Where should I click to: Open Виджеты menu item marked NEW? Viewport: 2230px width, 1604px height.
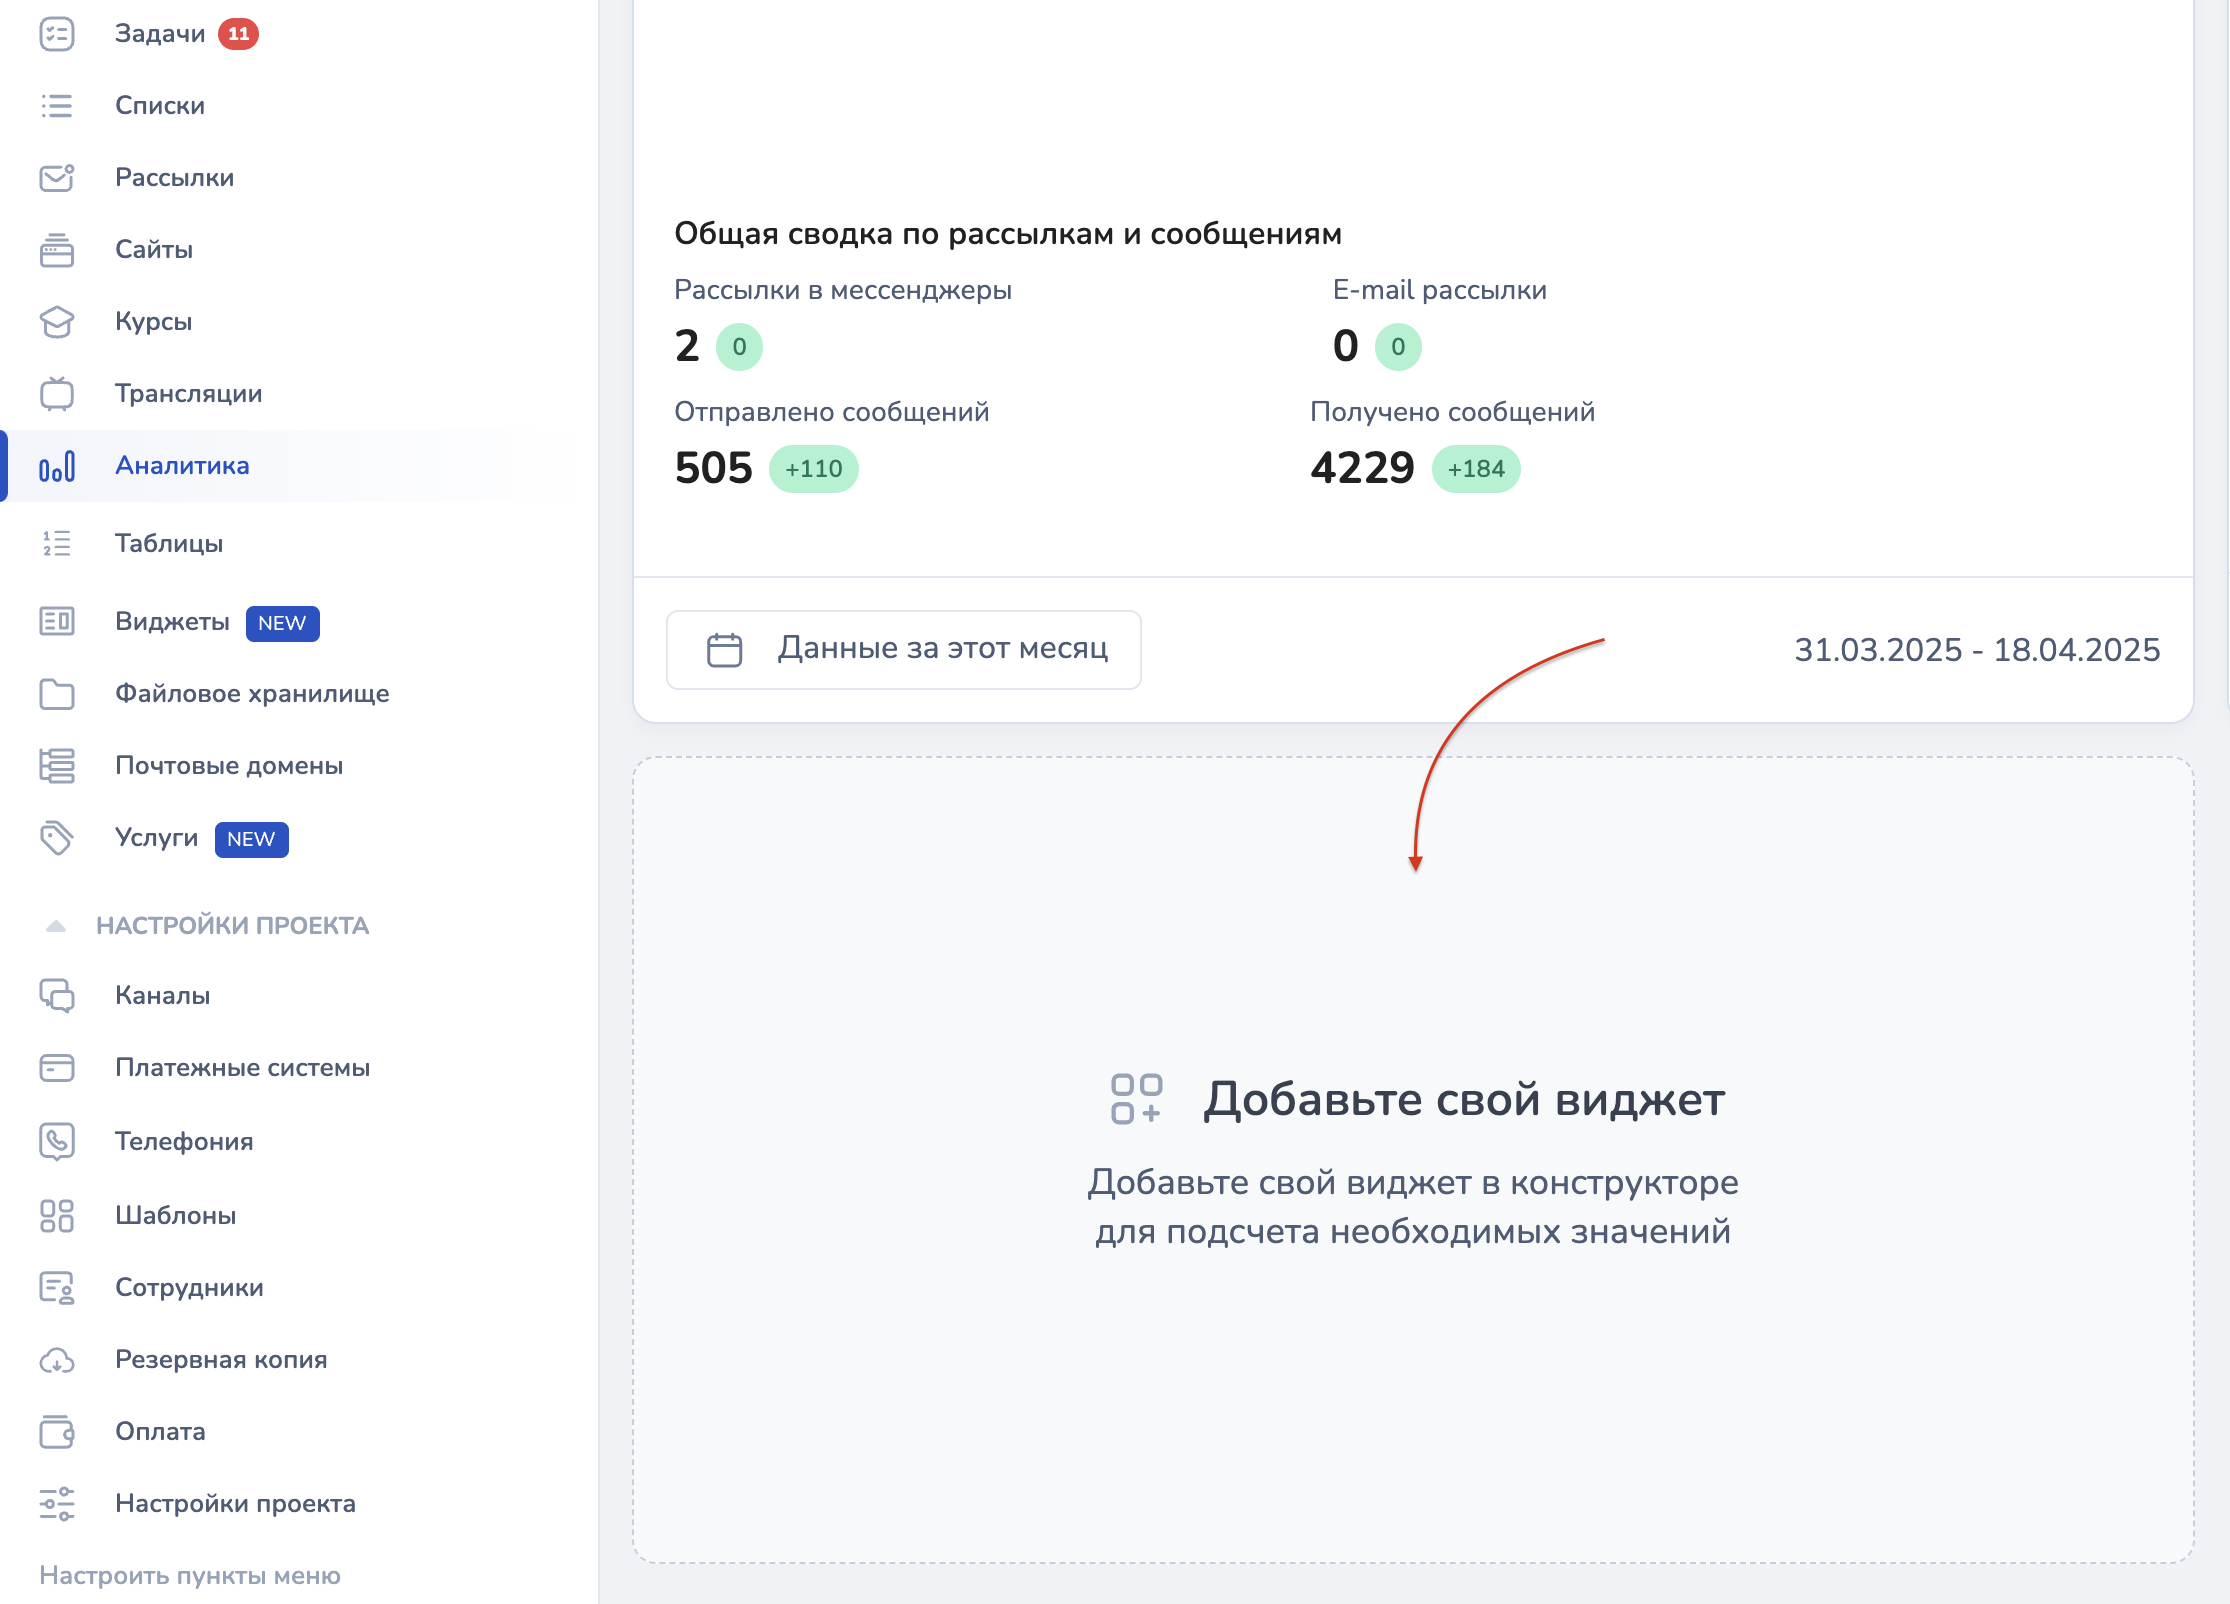coord(172,622)
